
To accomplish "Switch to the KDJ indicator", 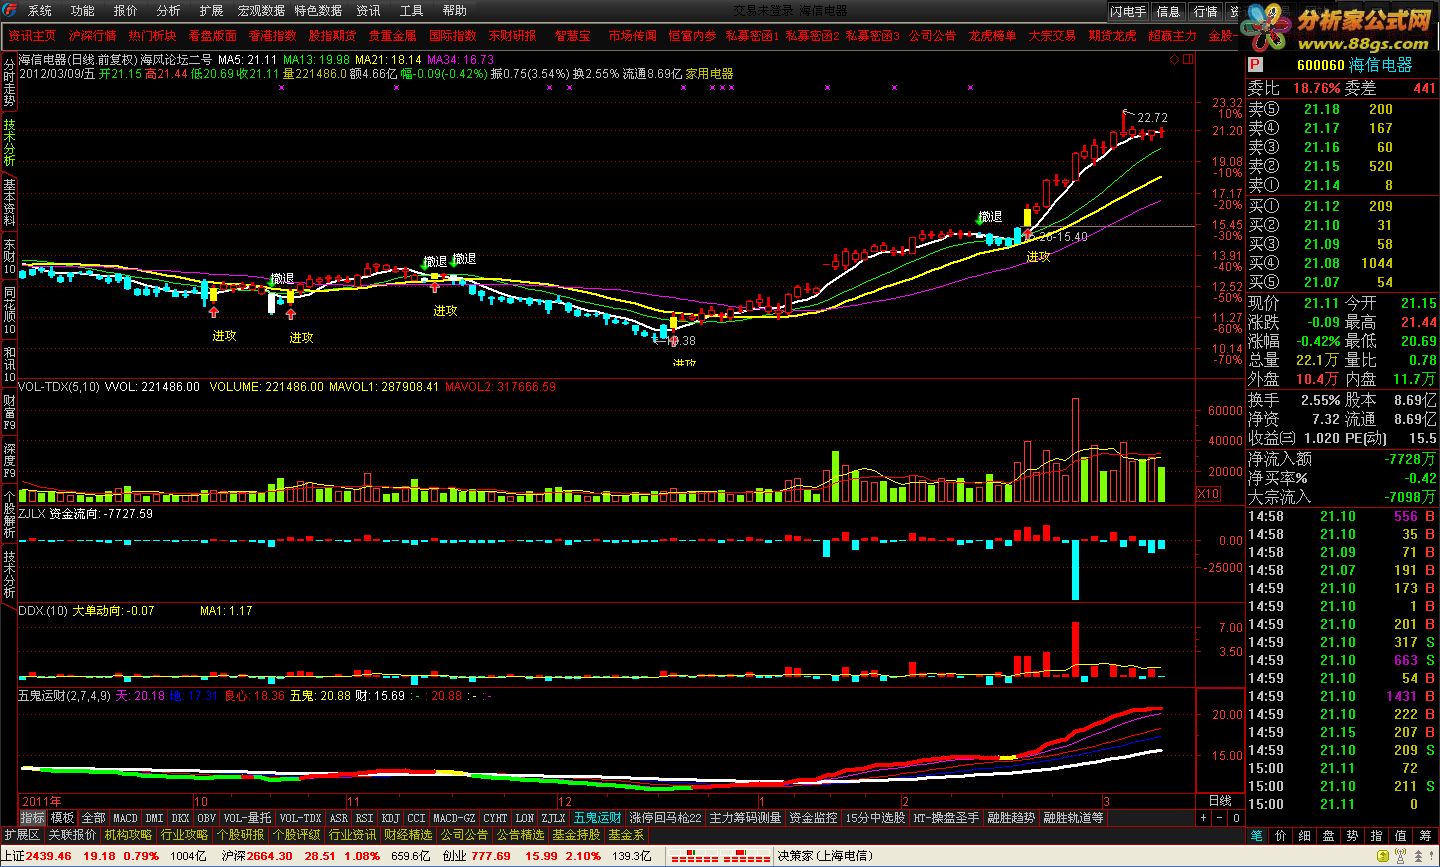I will [x=390, y=818].
